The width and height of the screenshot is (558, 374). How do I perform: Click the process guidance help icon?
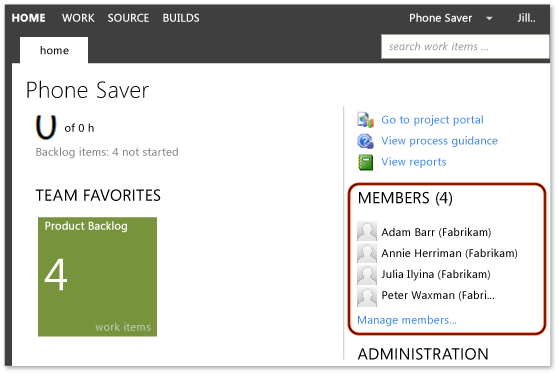pyautogui.click(x=365, y=141)
